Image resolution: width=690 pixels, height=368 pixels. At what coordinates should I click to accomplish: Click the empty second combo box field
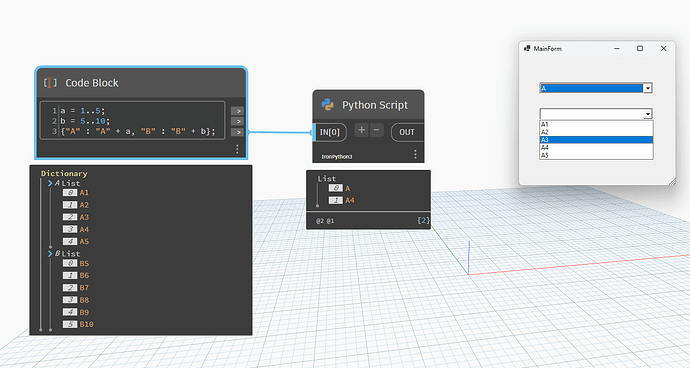click(x=592, y=114)
